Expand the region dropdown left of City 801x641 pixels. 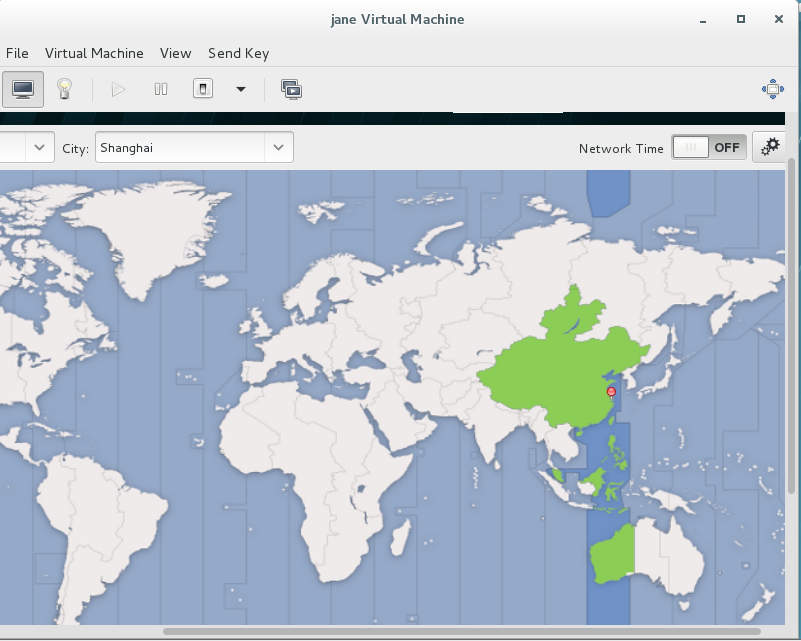pos(39,148)
